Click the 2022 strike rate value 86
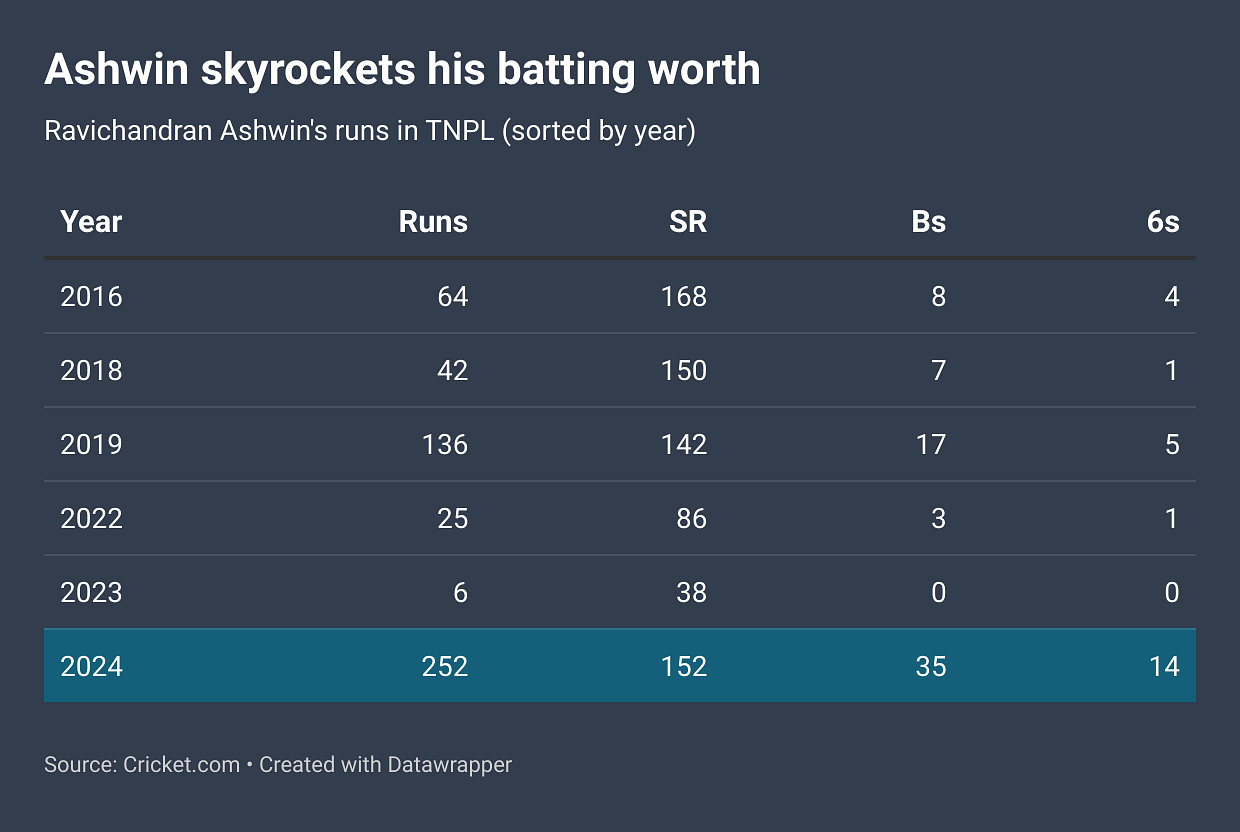Image resolution: width=1240 pixels, height=832 pixels. pos(691,518)
